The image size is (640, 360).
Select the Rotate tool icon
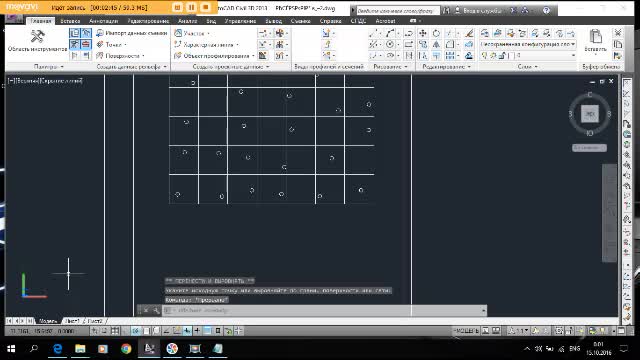pos(436,33)
